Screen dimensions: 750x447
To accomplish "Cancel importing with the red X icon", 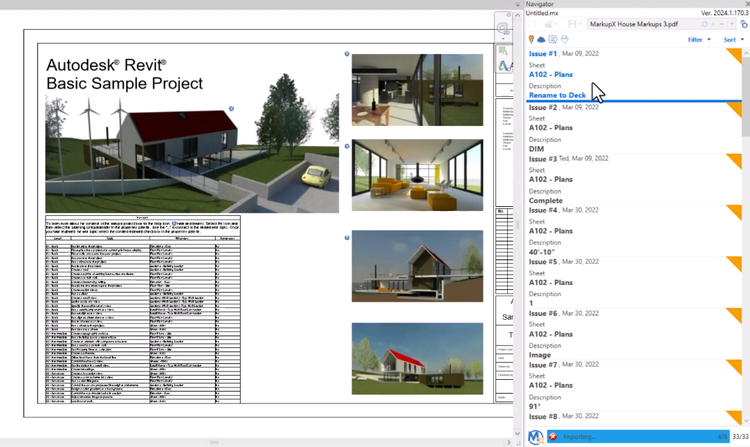I will 553,436.
